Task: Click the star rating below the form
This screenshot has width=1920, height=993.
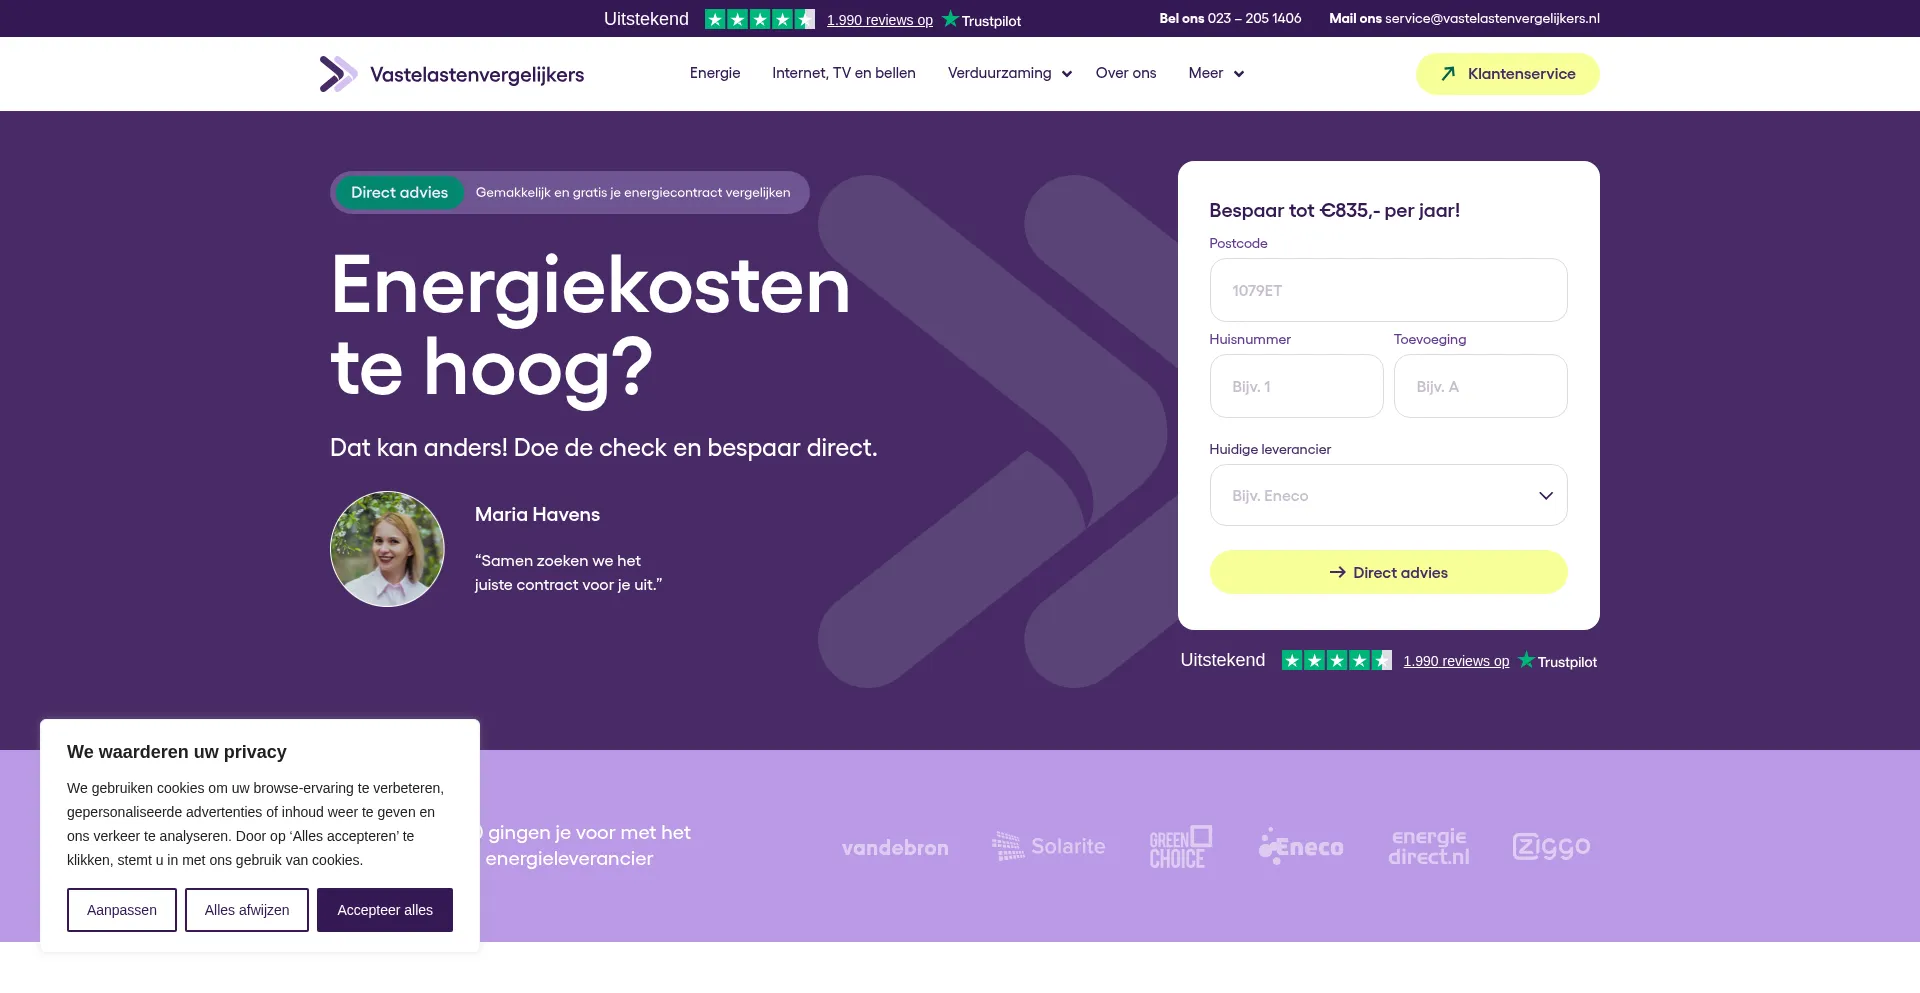Action: [1337, 660]
